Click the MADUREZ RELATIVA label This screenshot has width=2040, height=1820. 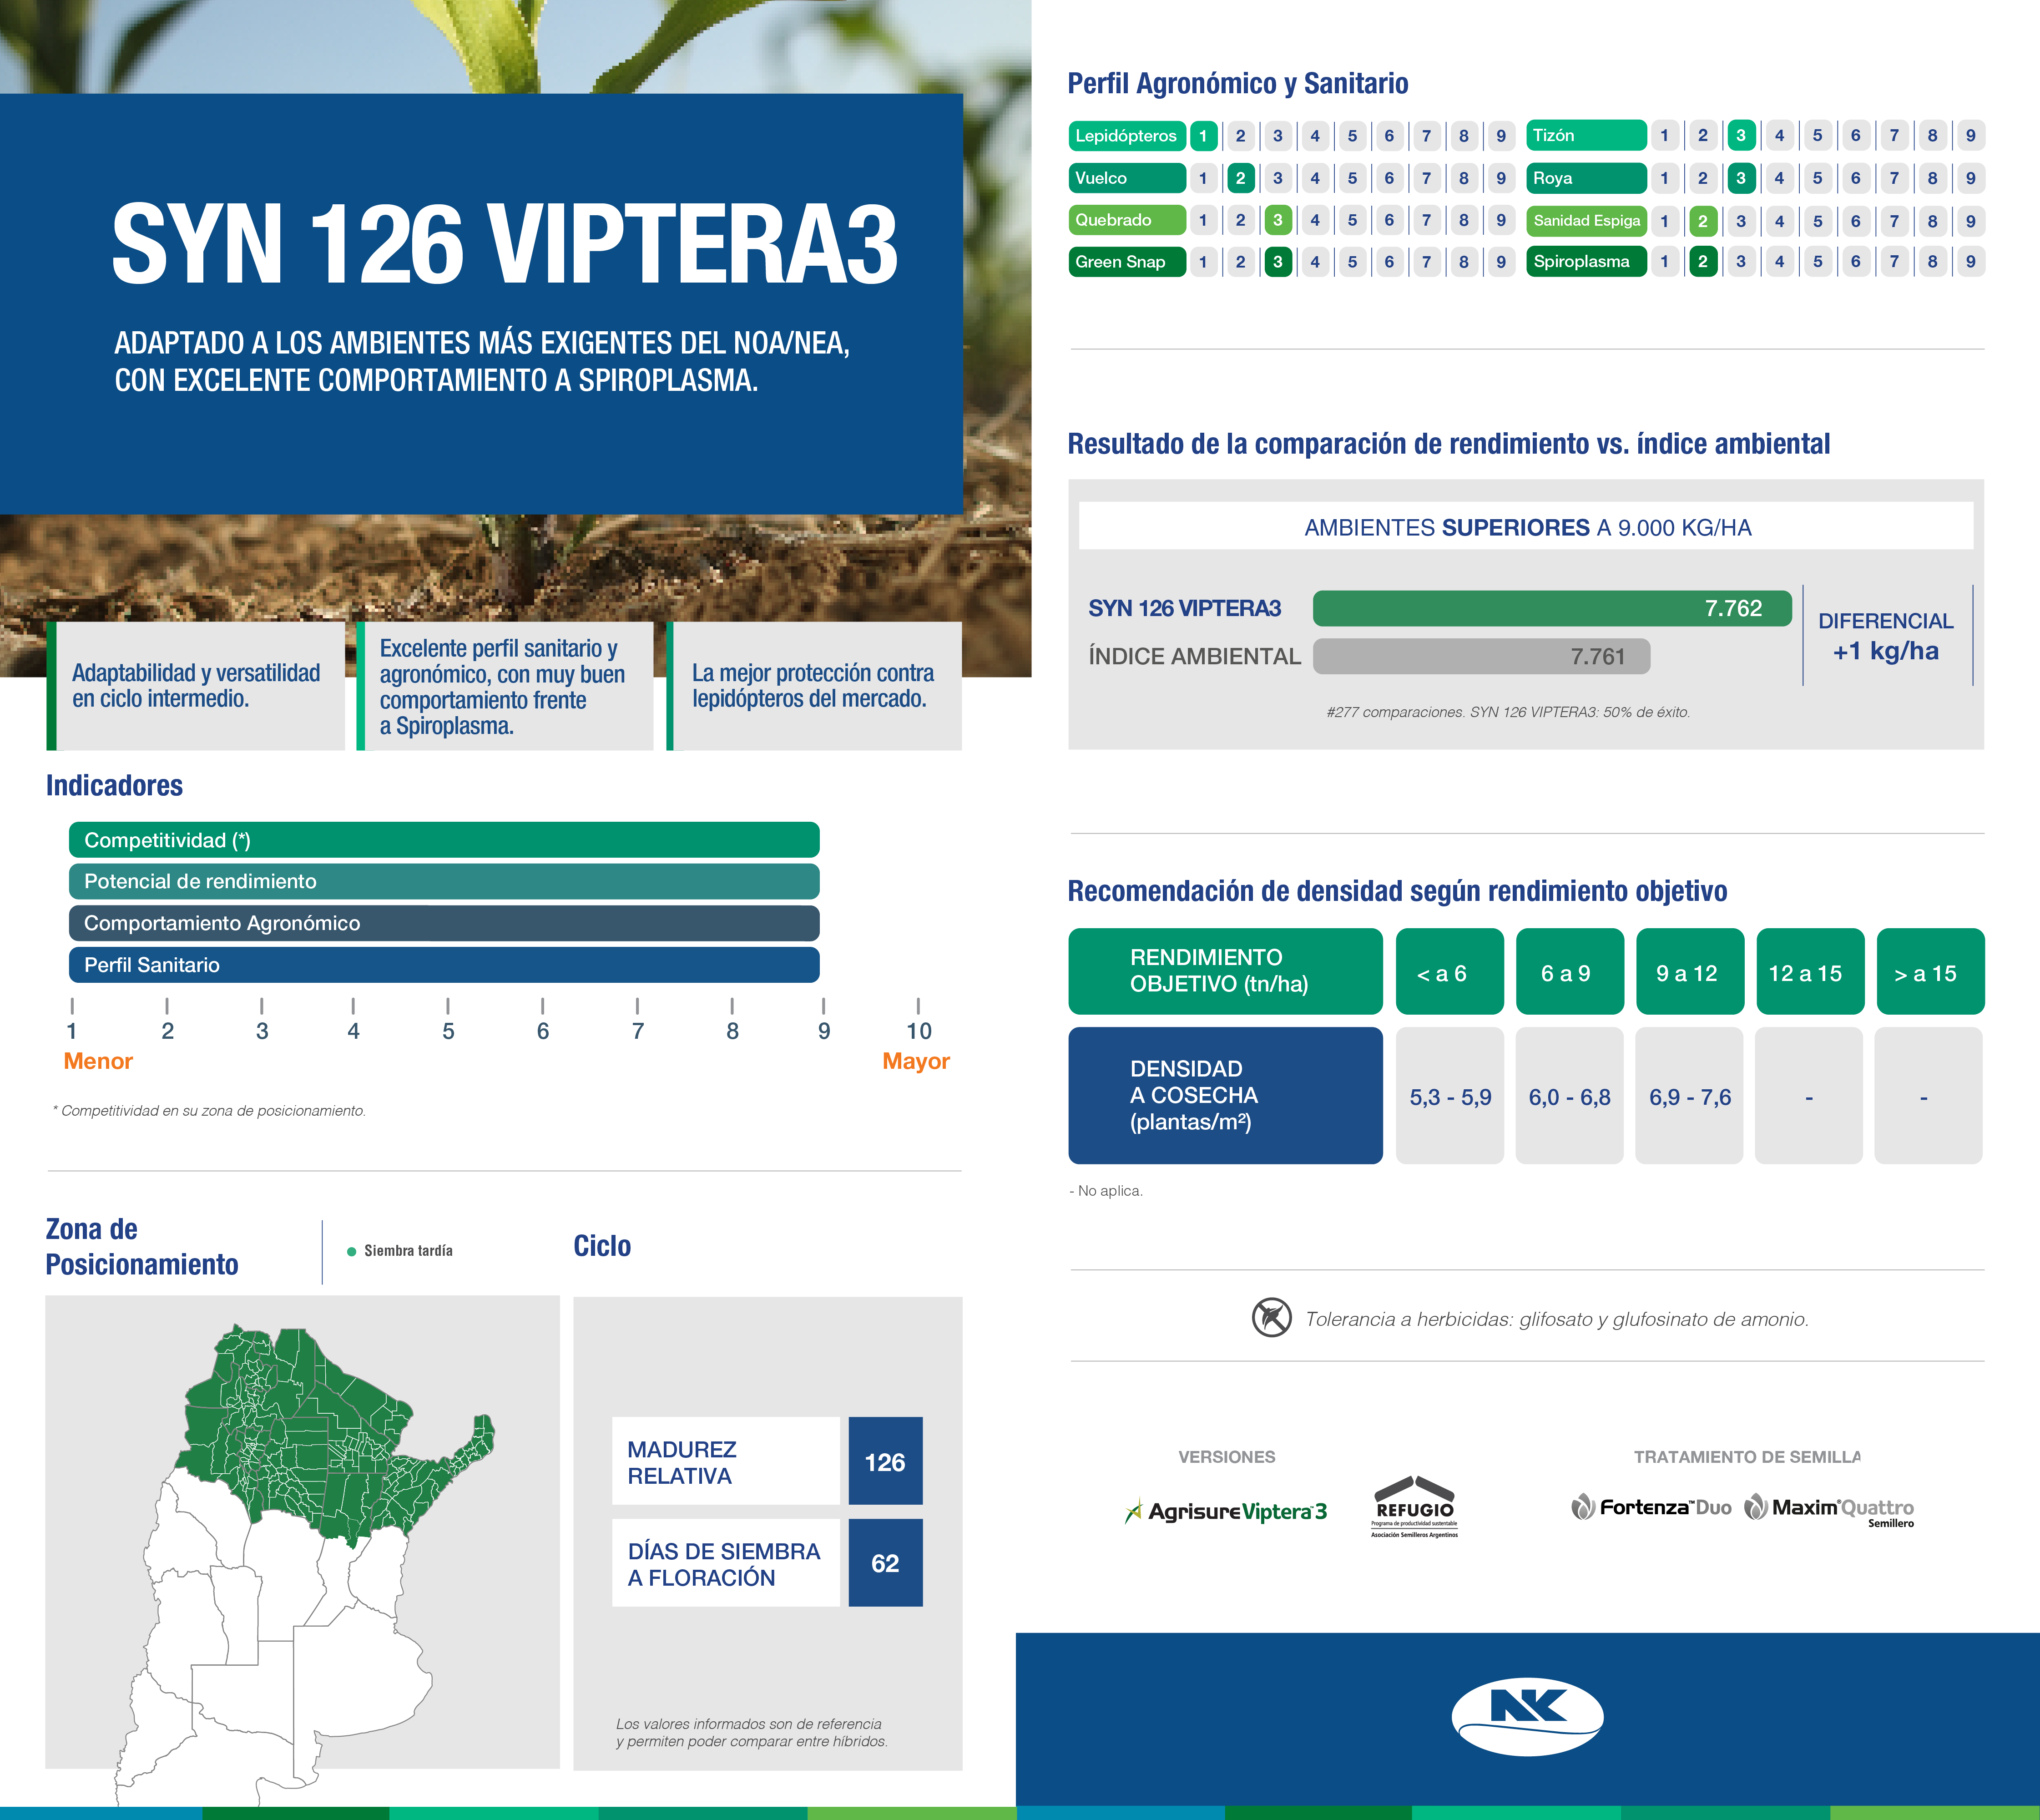726,1461
